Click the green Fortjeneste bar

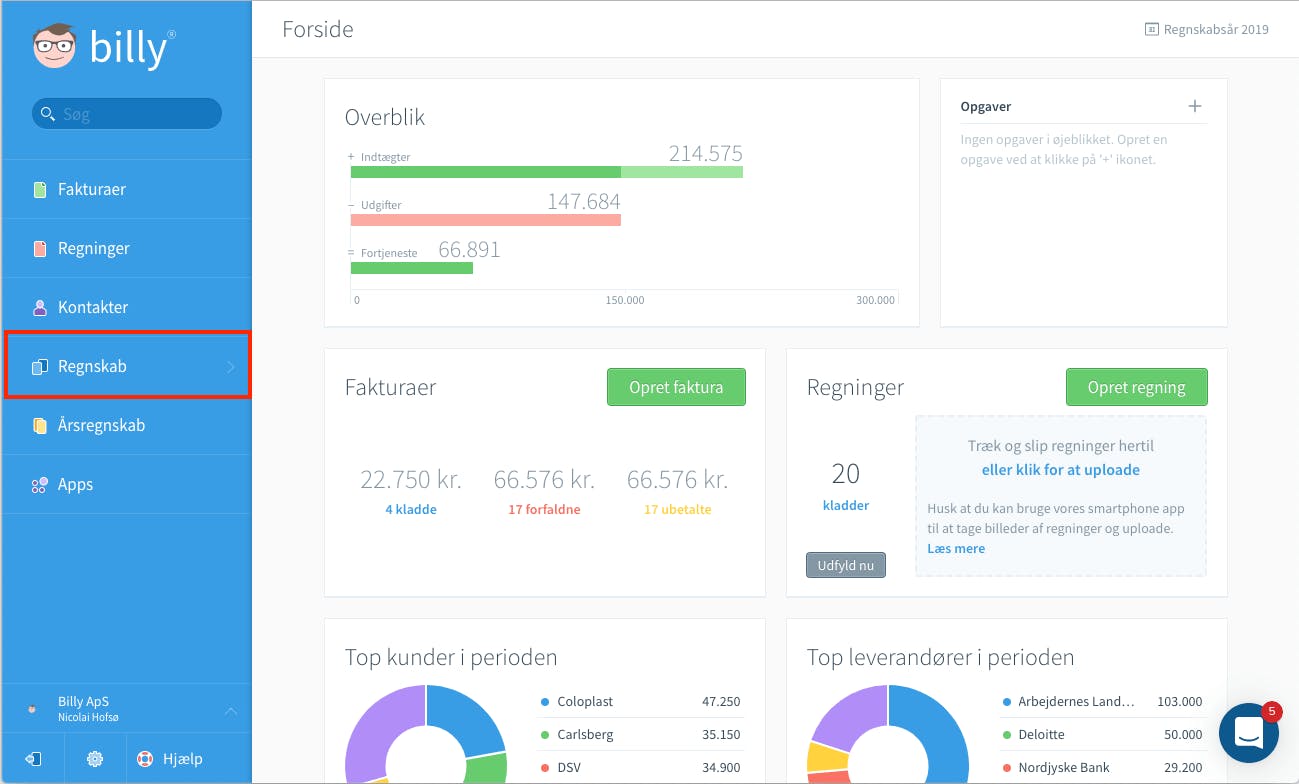412,267
